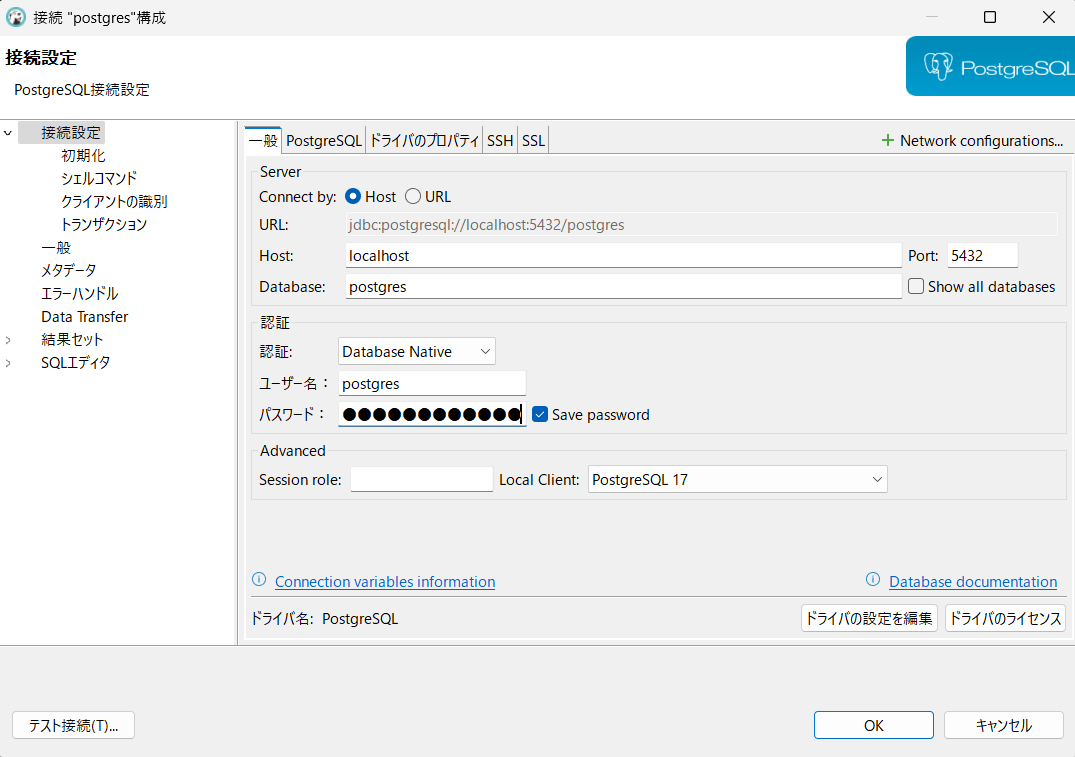
Task: Click the info icon beside Database documentation
Action: 873,580
